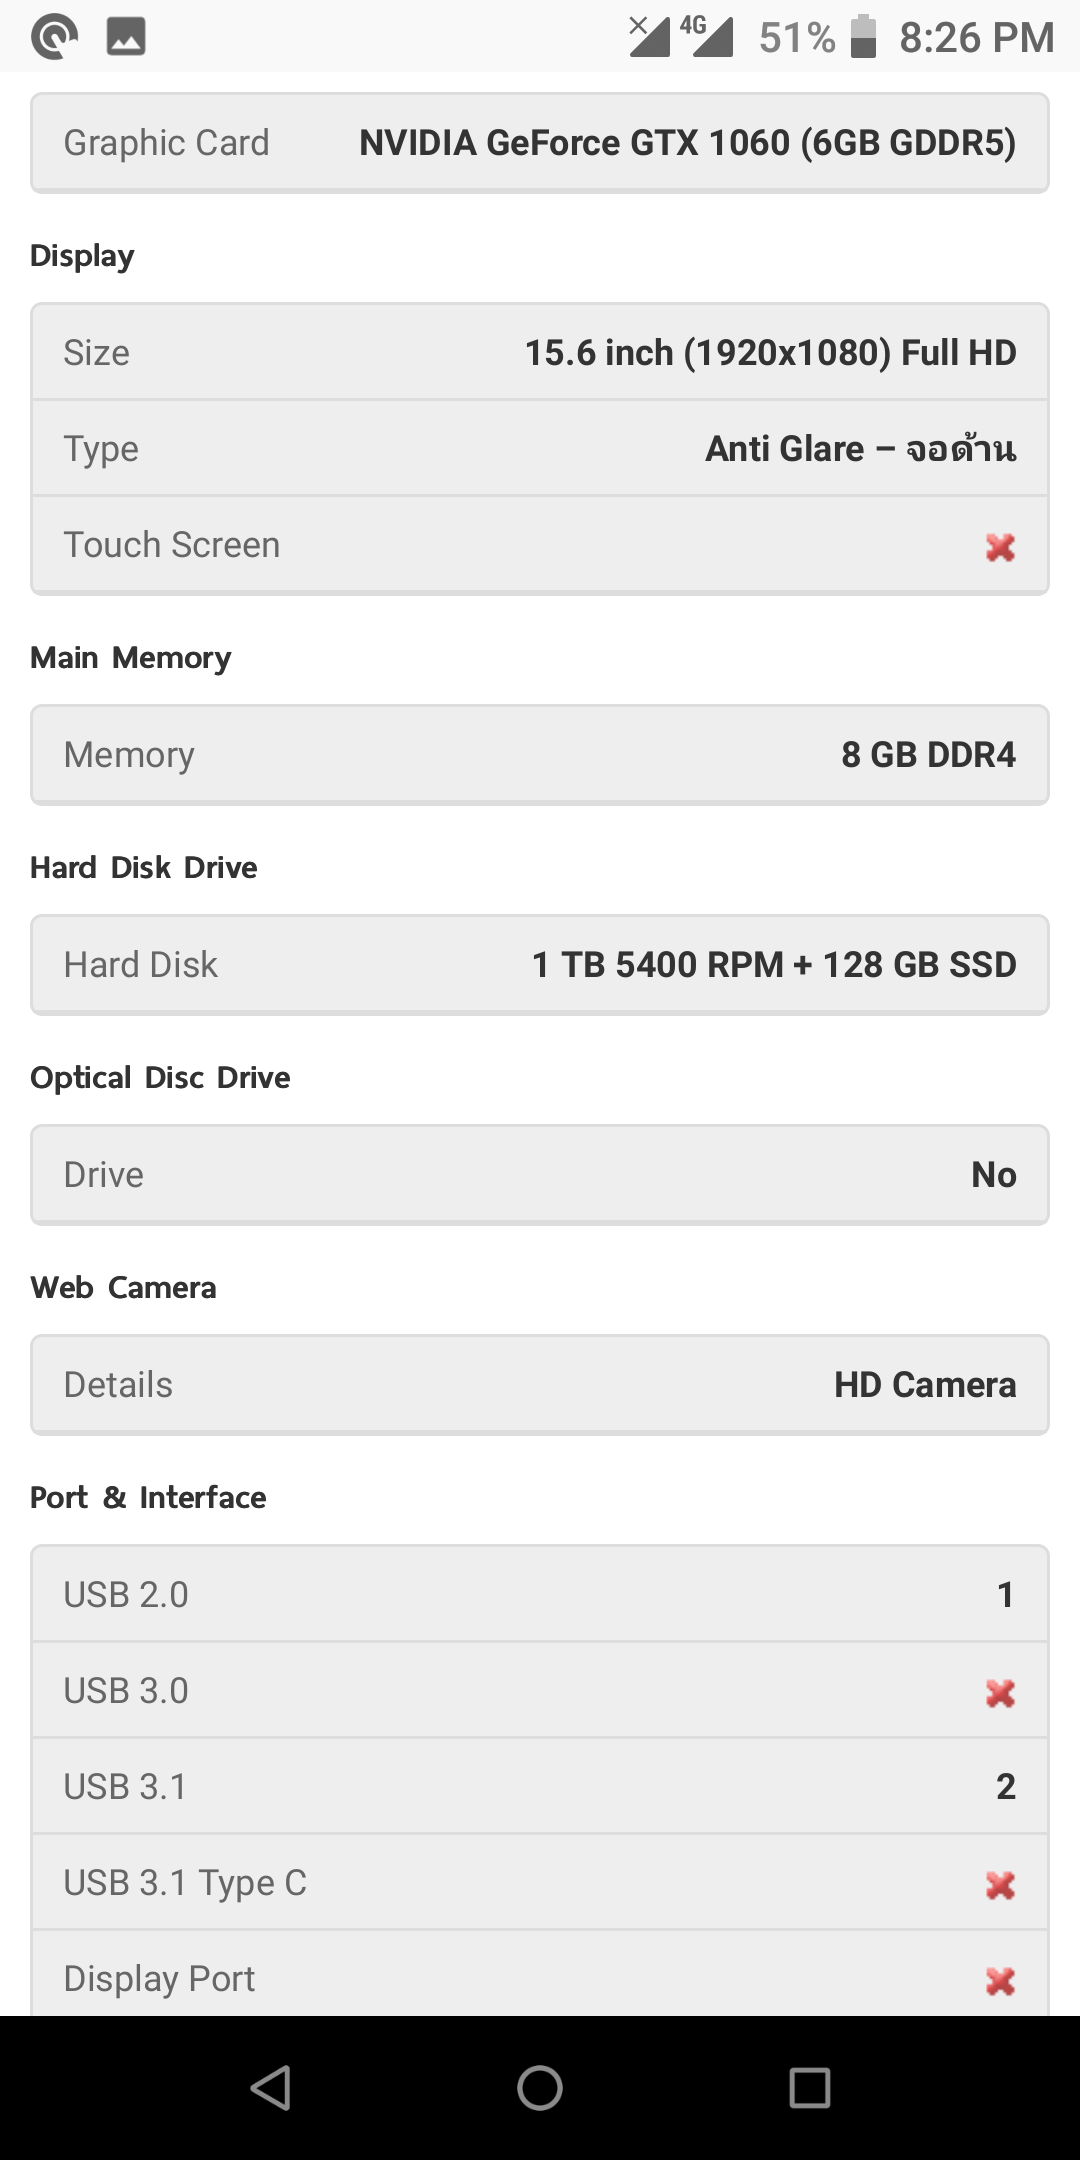Tap the Android back navigation button
Viewport: 1080px width, 2160px height.
(270, 2088)
